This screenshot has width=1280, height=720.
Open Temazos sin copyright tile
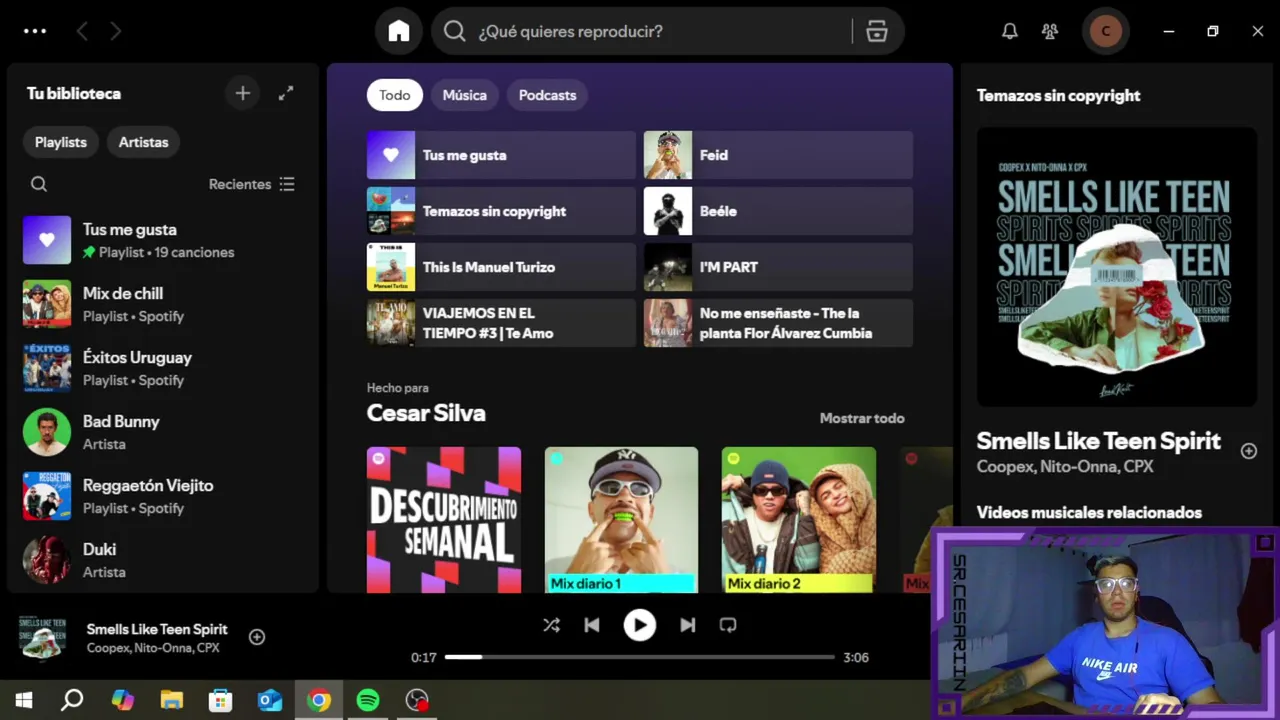click(501, 211)
